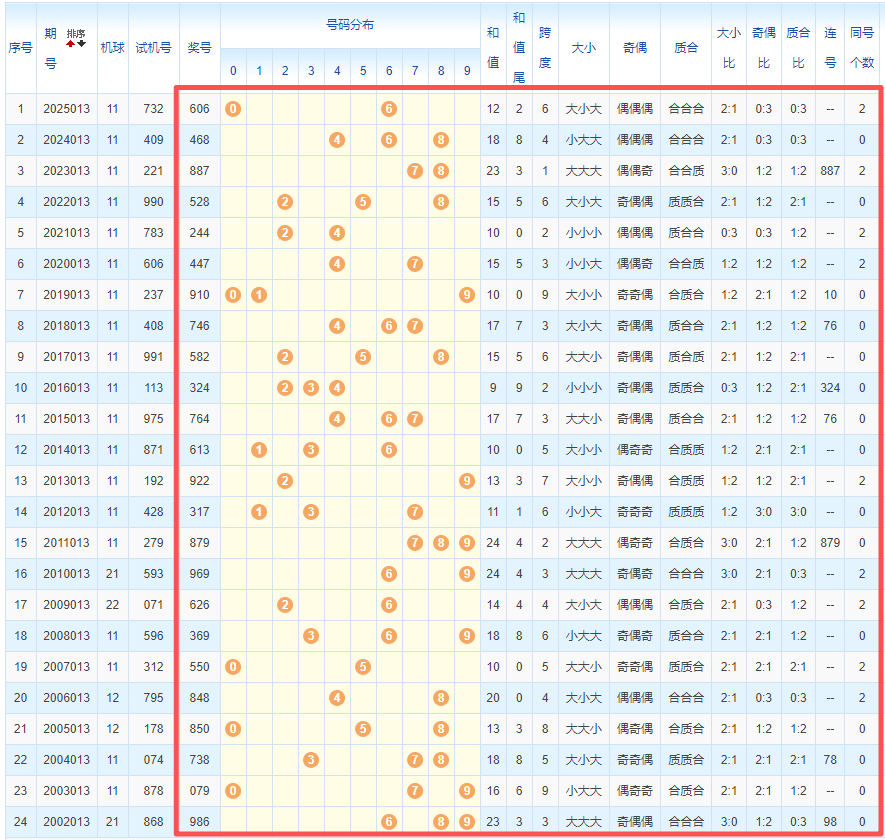Click orange ball 0 in row 2025013

coord(233,108)
